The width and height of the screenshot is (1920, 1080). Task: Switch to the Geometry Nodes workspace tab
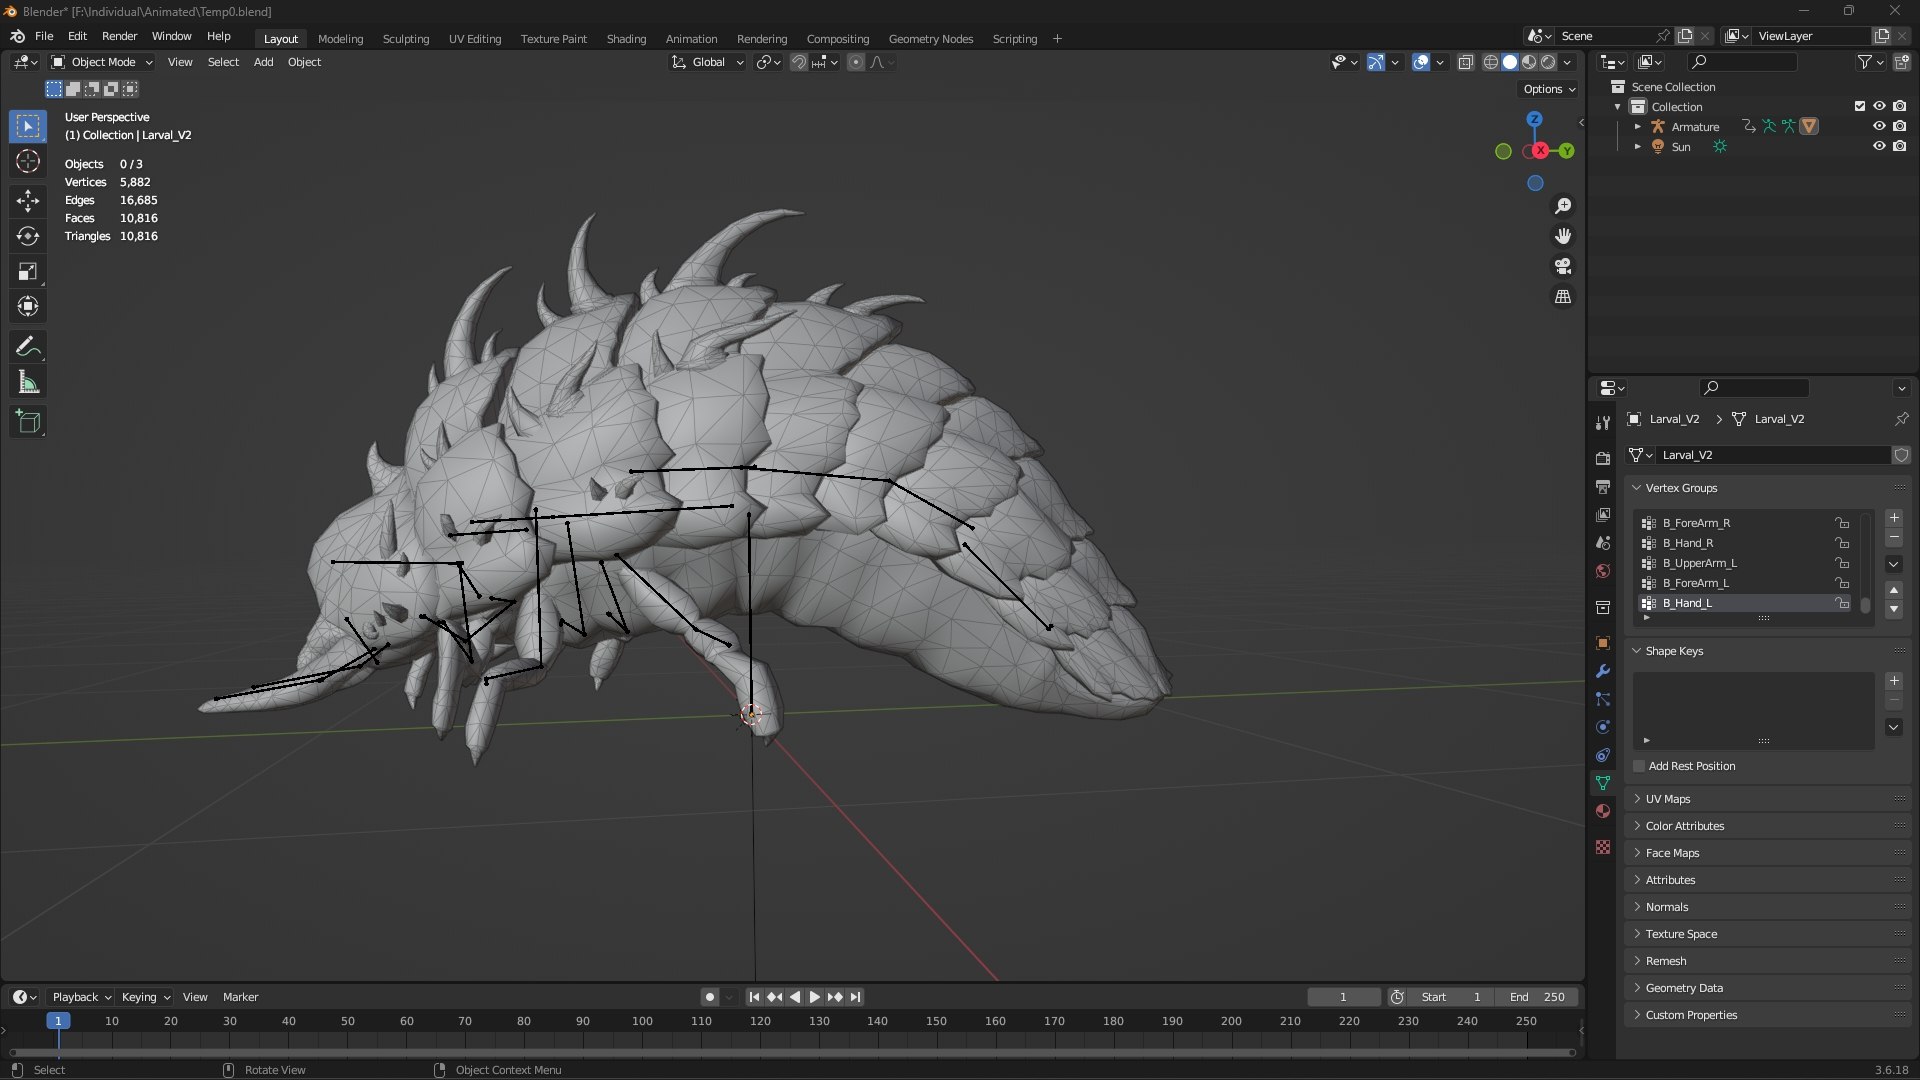(931, 39)
